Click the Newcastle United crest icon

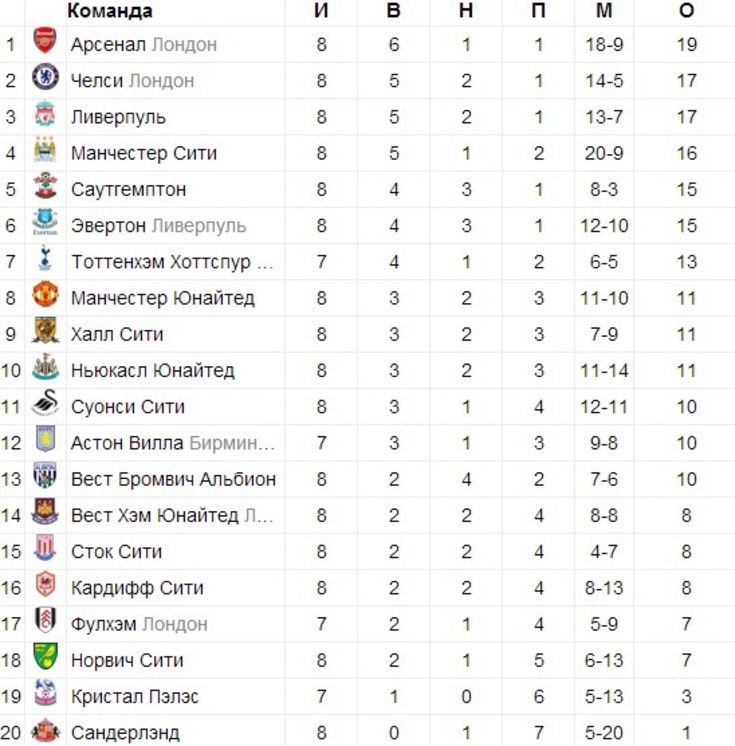click(x=45, y=367)
